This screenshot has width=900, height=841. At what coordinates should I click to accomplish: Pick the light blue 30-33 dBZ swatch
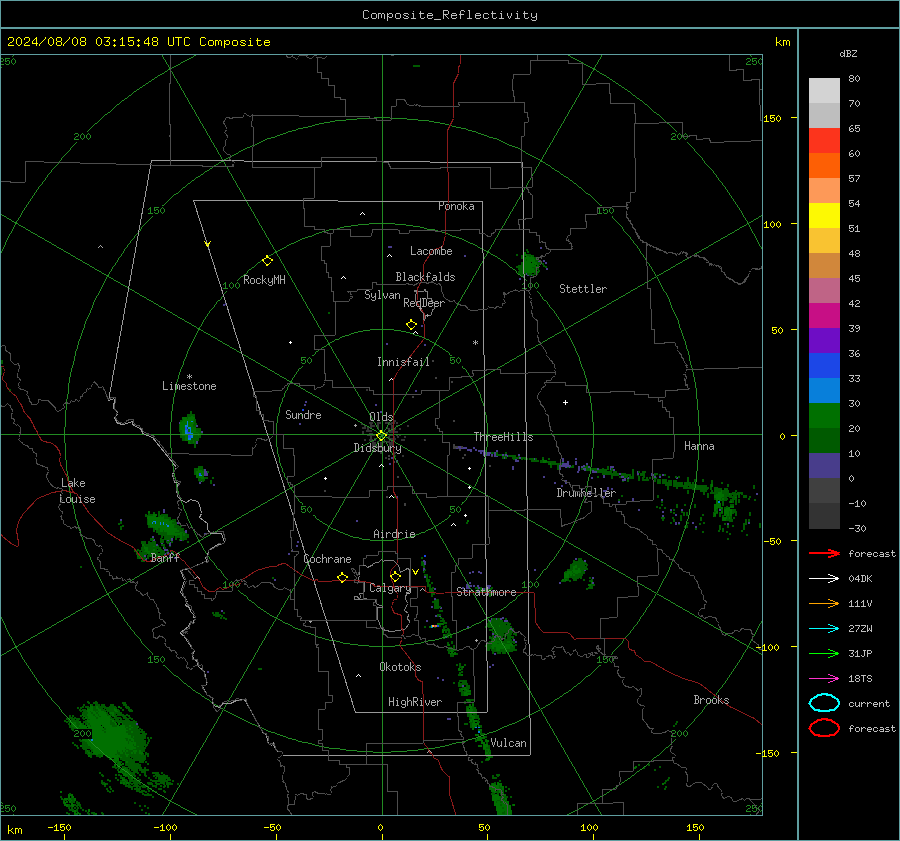(824, 391)
